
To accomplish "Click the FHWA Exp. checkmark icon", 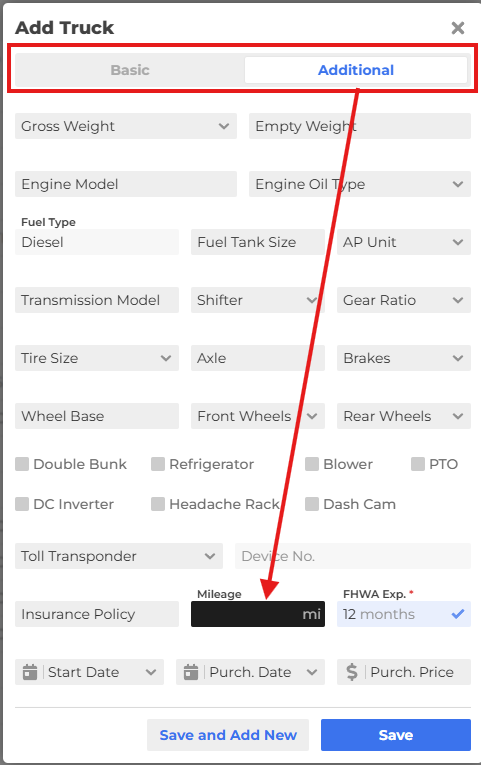I will click(x=458, y=614).
